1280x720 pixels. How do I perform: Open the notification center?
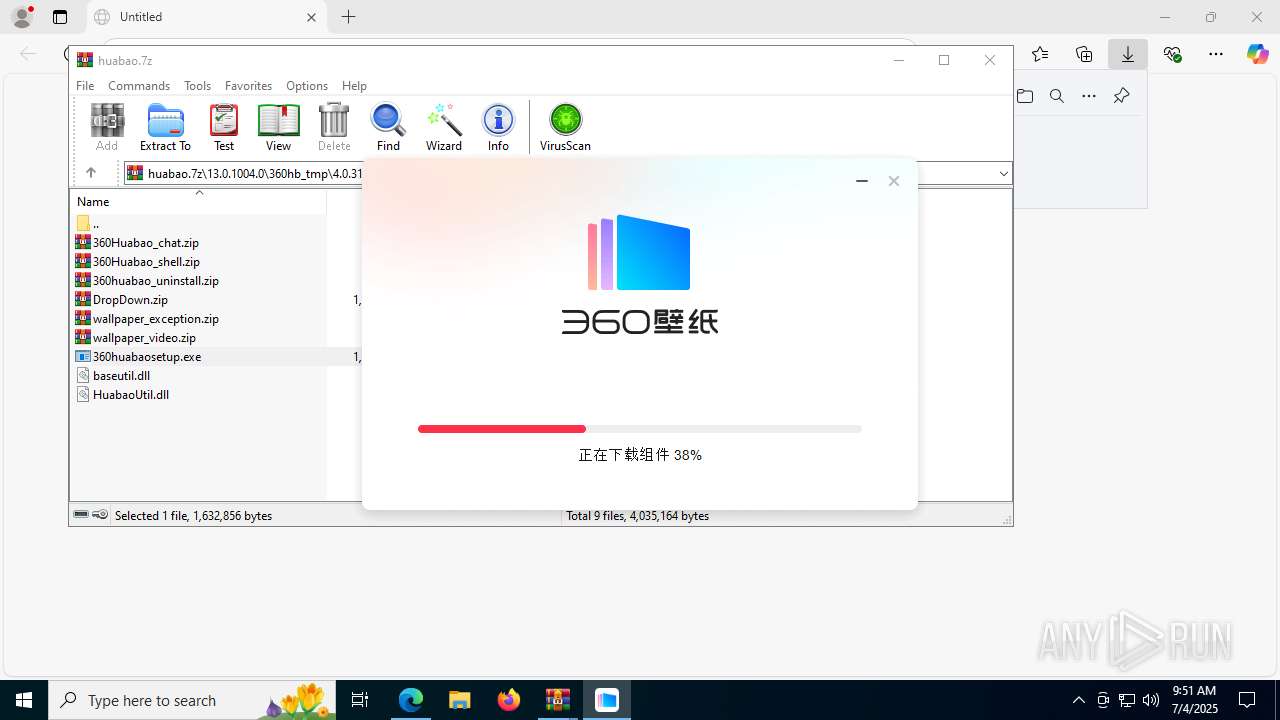pyautogui.click(x=1247, y=700)
